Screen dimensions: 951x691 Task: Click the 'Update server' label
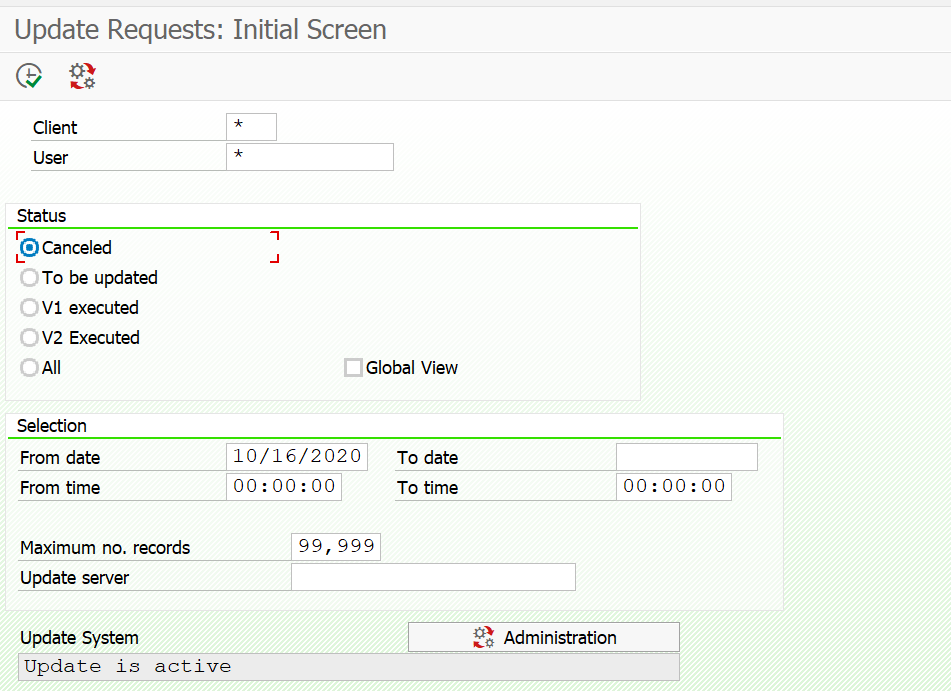tap(75, 578)
